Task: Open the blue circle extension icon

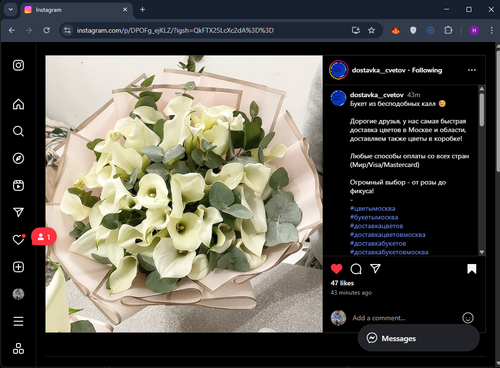Action: click(x=431, y=30)
